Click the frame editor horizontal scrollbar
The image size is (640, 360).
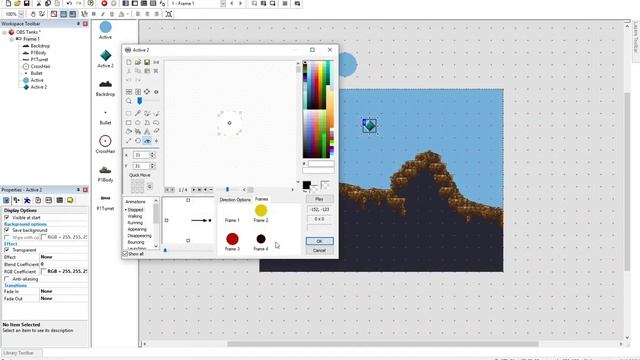click(268, 189)
